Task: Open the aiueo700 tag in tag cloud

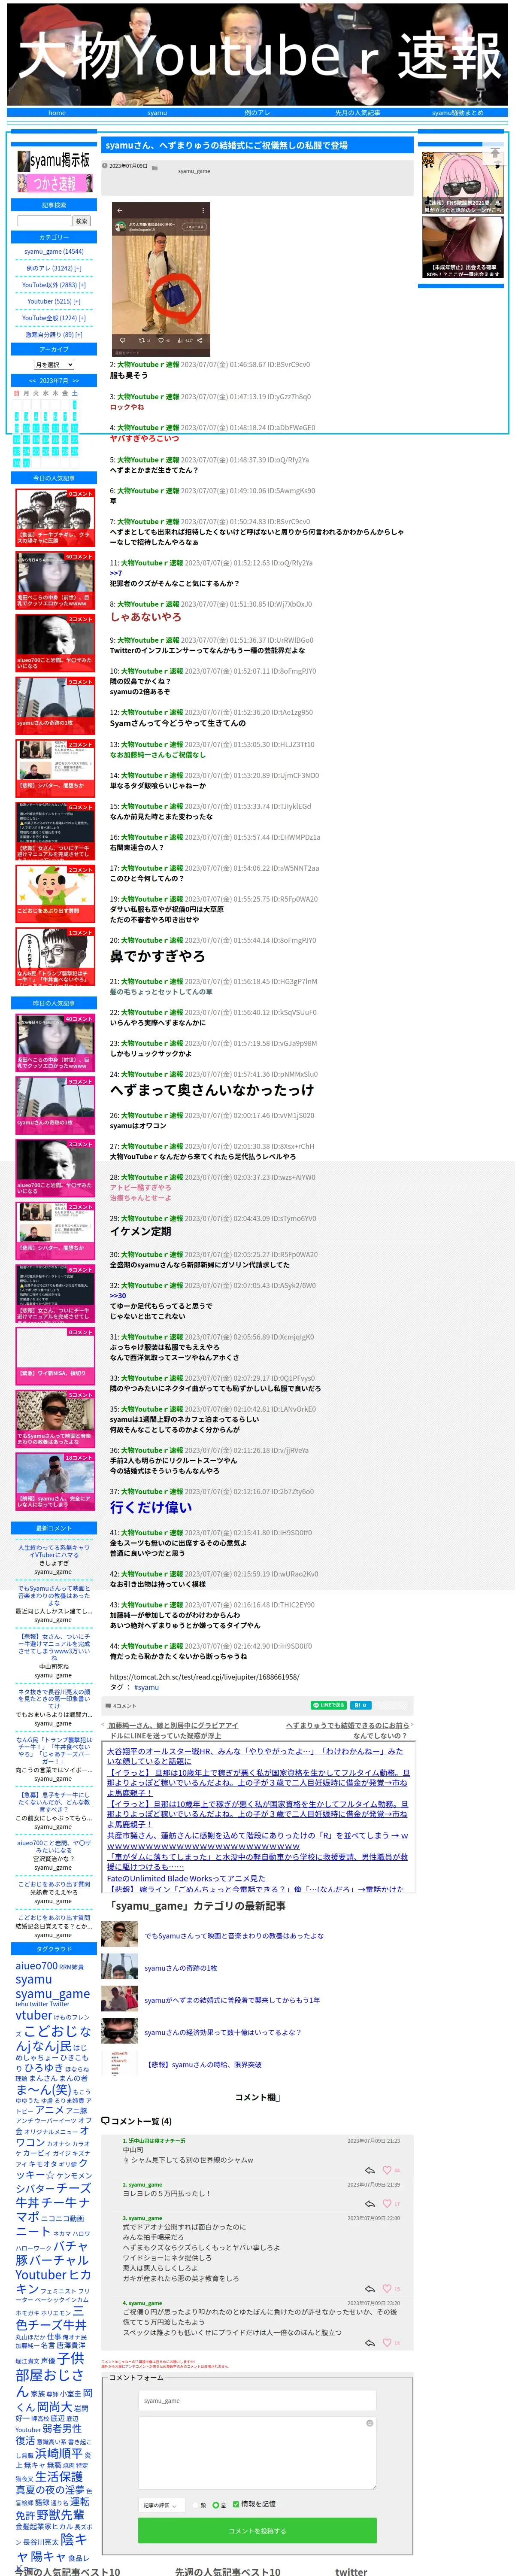Action: point(36,1966)
